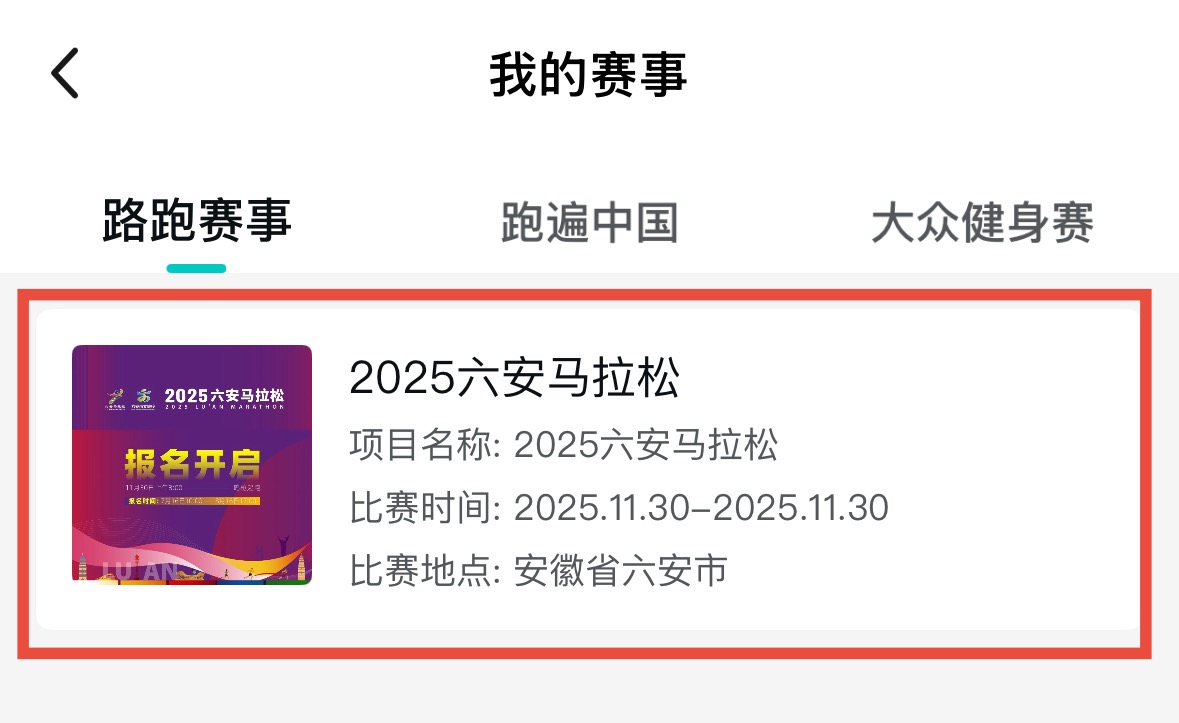This screenshot has width=1179, height=723.
Task: Click the yellow 报名开启 text on poster
Action: [x=192, y=464]
